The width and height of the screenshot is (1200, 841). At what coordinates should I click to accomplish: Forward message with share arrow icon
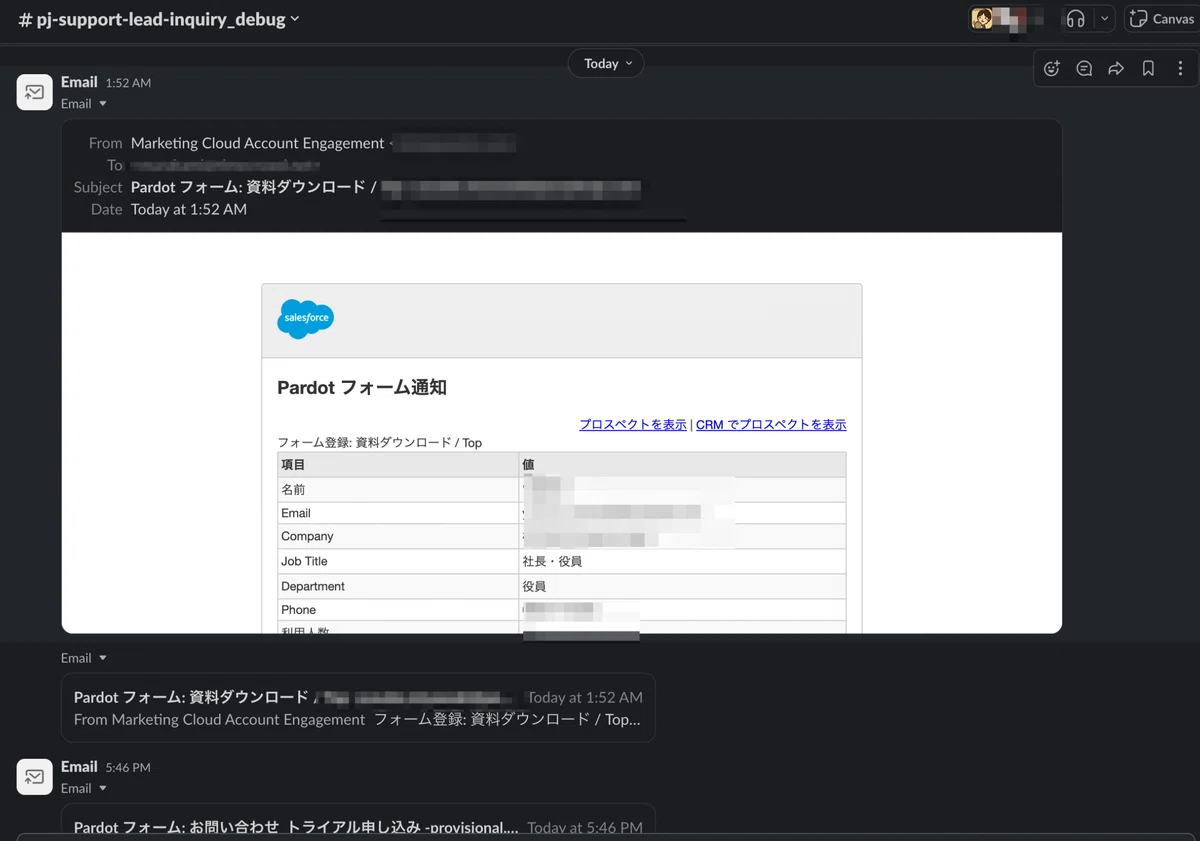click(1116, 69)
